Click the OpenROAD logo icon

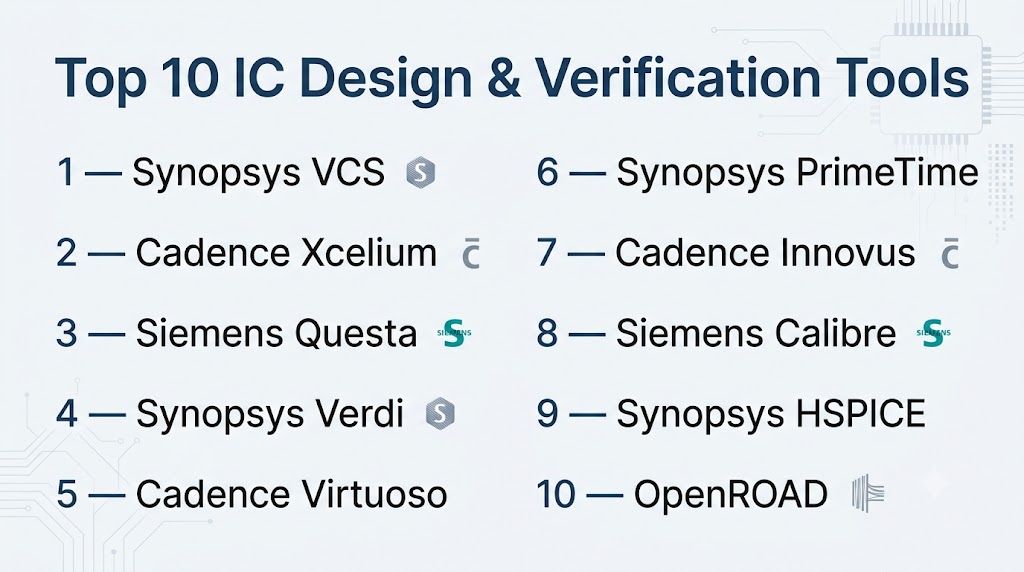coord(868,493)
